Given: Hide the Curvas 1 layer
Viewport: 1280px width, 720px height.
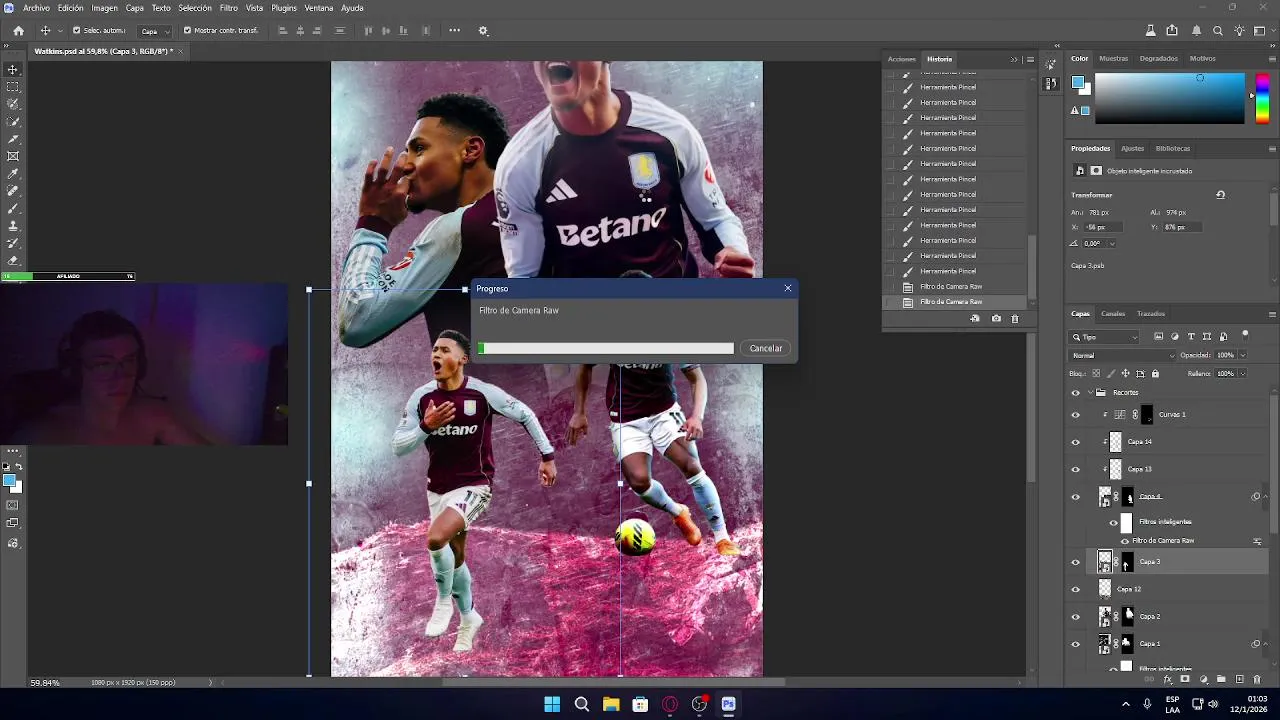Looking at the screenshot, I should click(x=1076, y=414).
